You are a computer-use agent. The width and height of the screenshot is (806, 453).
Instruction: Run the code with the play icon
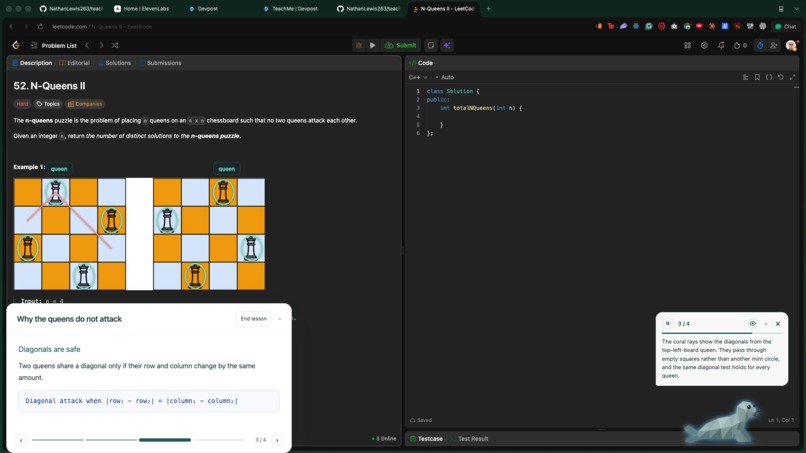[x=373, y=45]
